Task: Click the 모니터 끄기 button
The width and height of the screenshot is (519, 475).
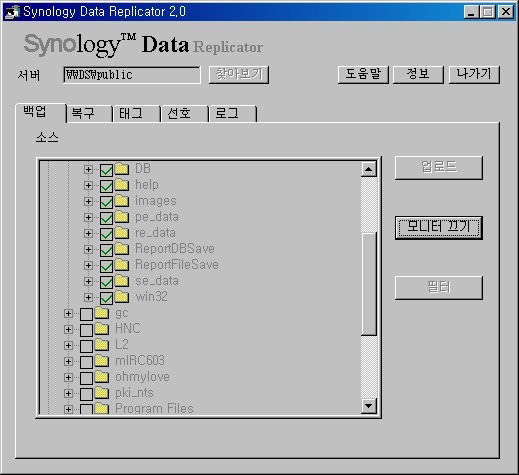Action: click(x=439, y=228)
